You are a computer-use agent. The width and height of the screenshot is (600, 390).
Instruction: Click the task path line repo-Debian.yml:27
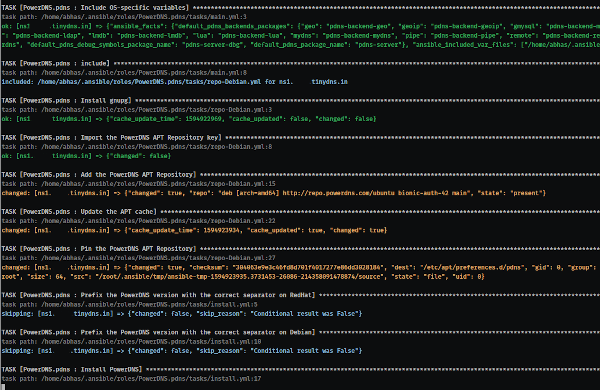[x=139, y=258]
